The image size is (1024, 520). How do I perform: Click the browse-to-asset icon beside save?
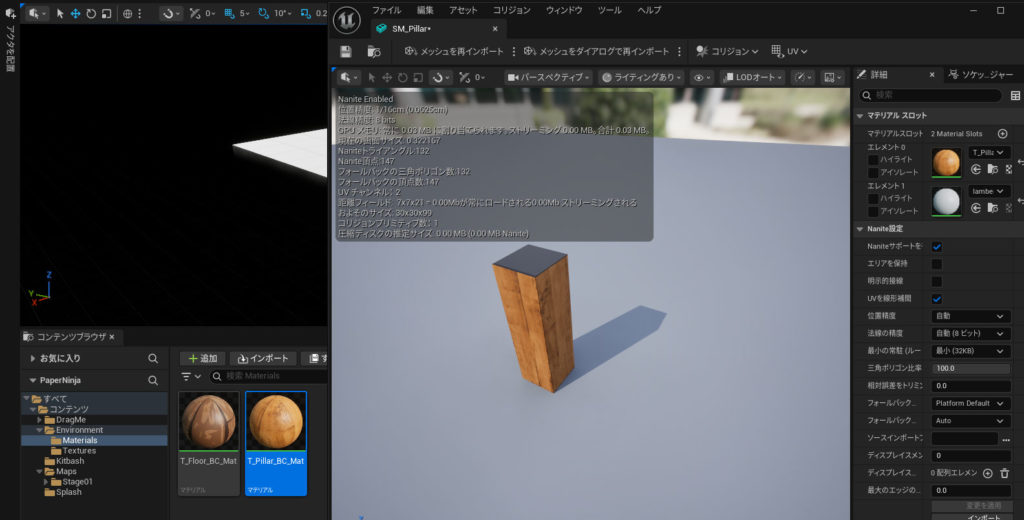point(375,52)
